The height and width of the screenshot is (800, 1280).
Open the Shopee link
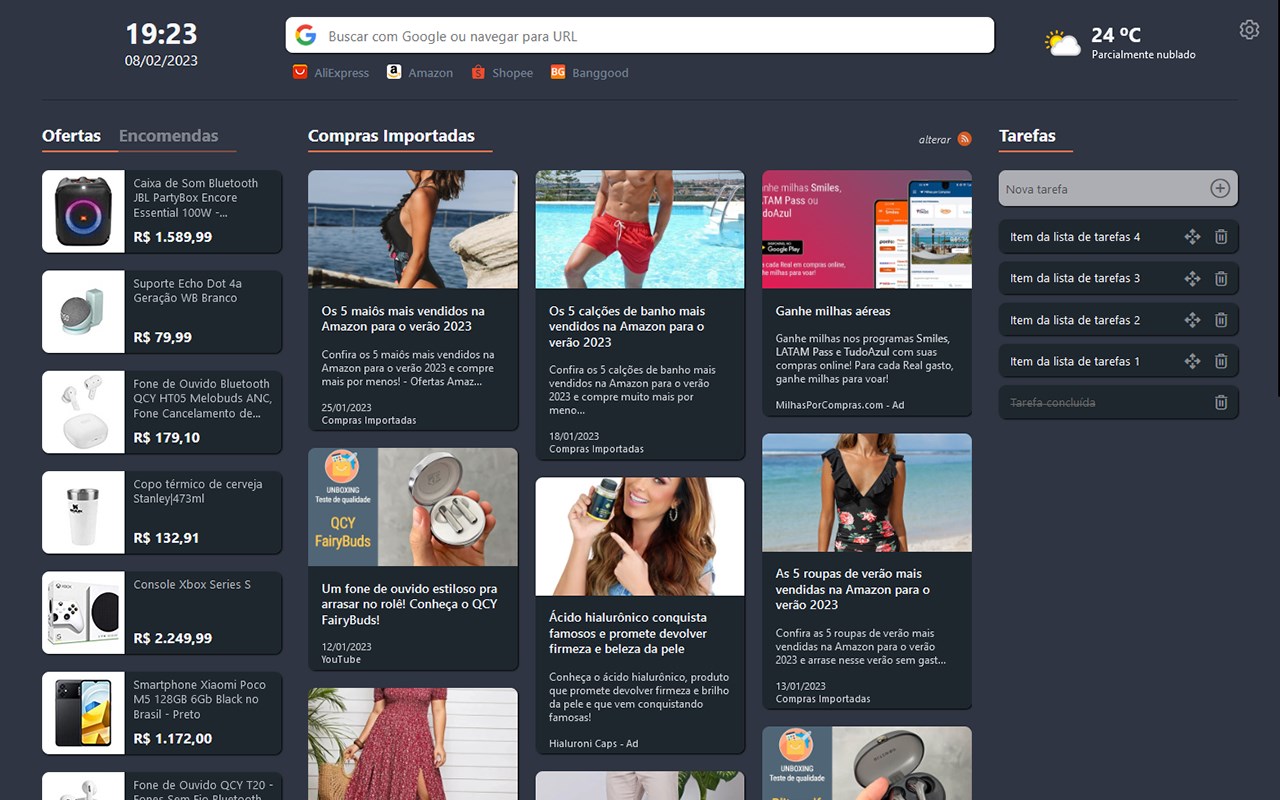tap(512, 73)
